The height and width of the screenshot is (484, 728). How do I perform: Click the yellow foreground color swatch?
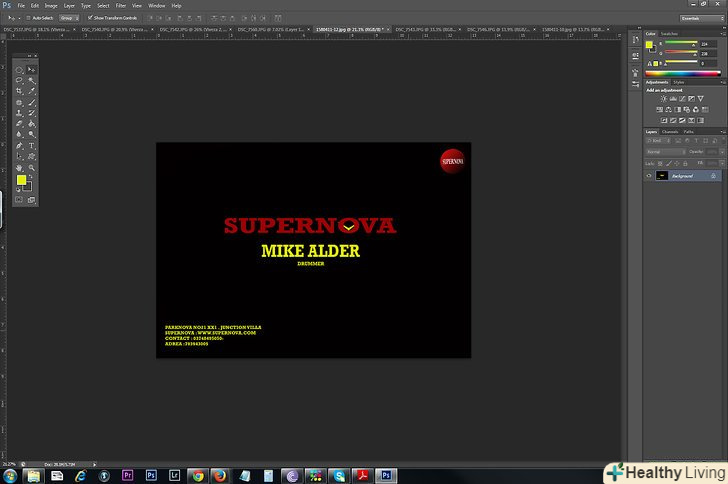(x=21, y=179)
